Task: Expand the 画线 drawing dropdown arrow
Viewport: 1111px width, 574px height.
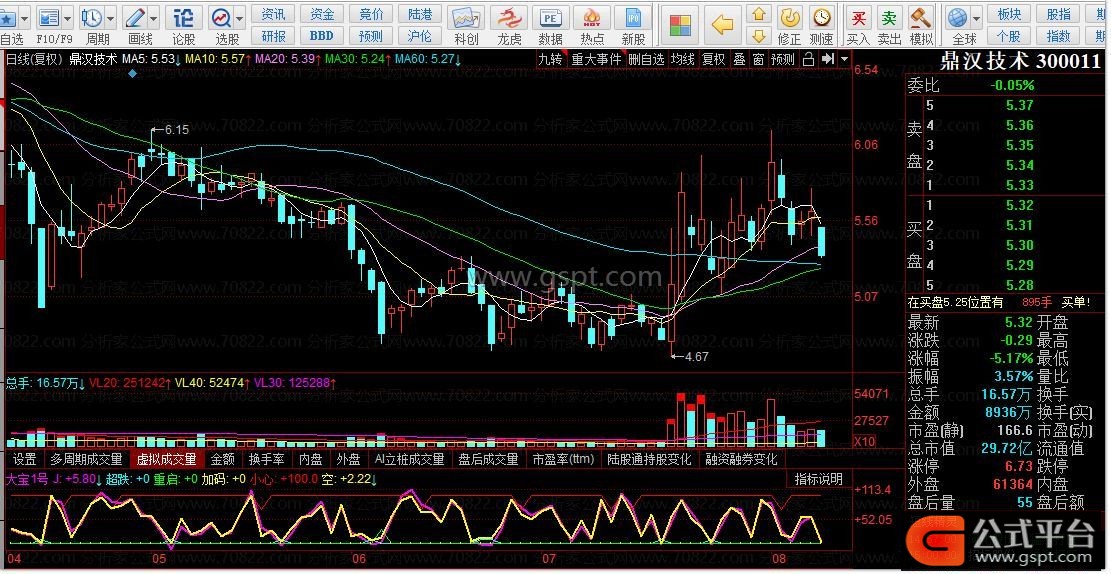Action: (155, 18)
